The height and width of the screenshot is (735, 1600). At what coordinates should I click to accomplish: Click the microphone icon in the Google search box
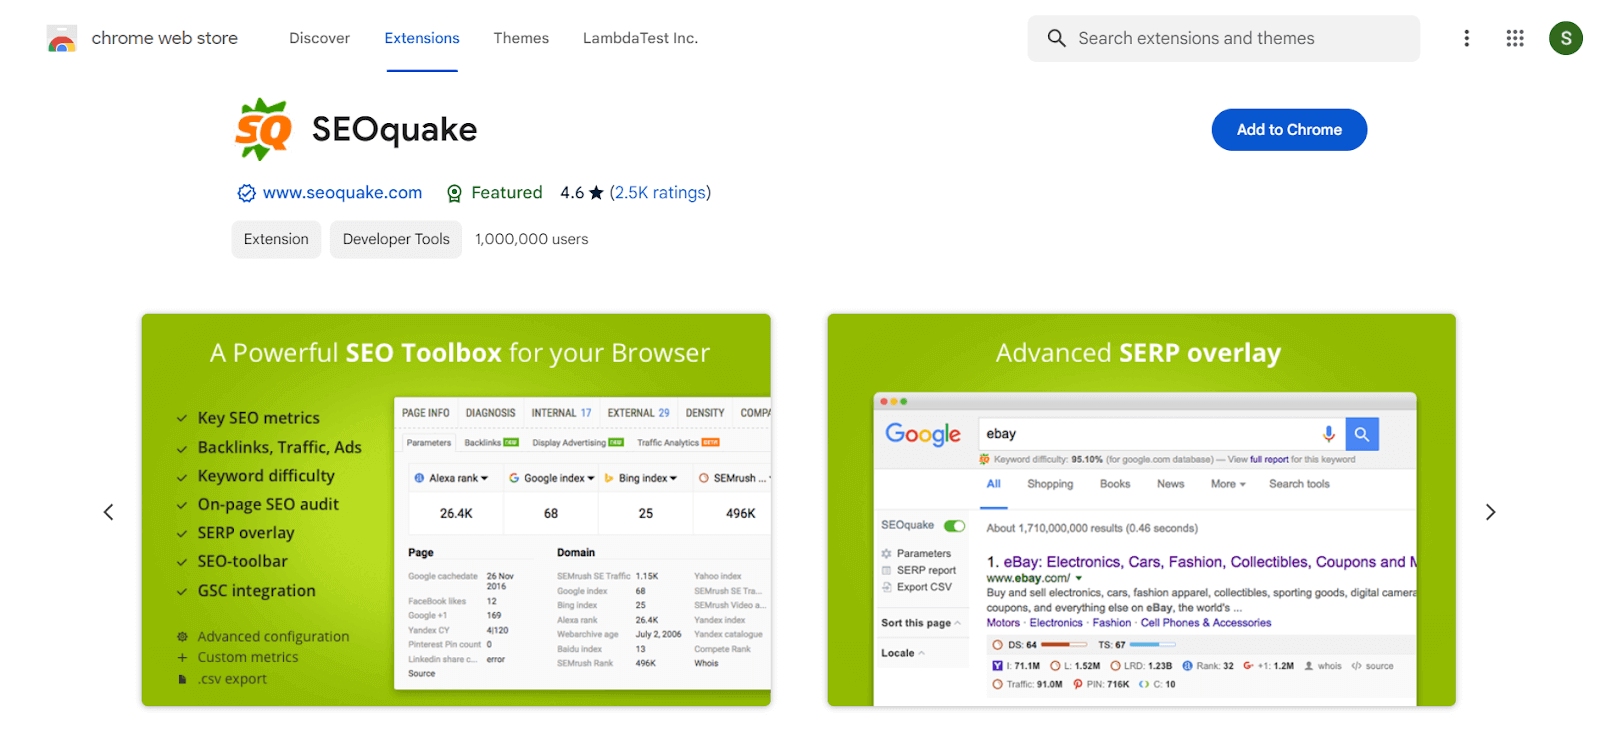tap(1328, 434)
